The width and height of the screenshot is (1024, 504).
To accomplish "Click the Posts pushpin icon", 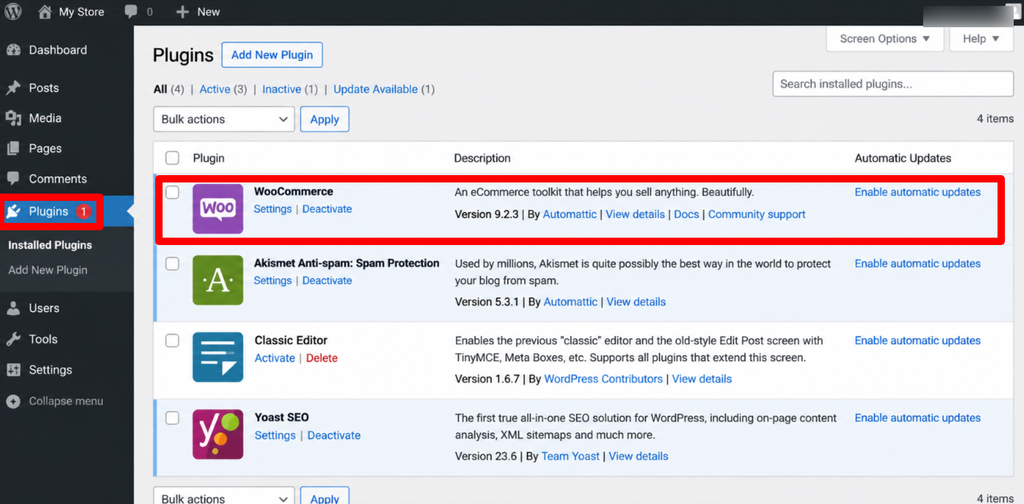I will coord(13,88).
